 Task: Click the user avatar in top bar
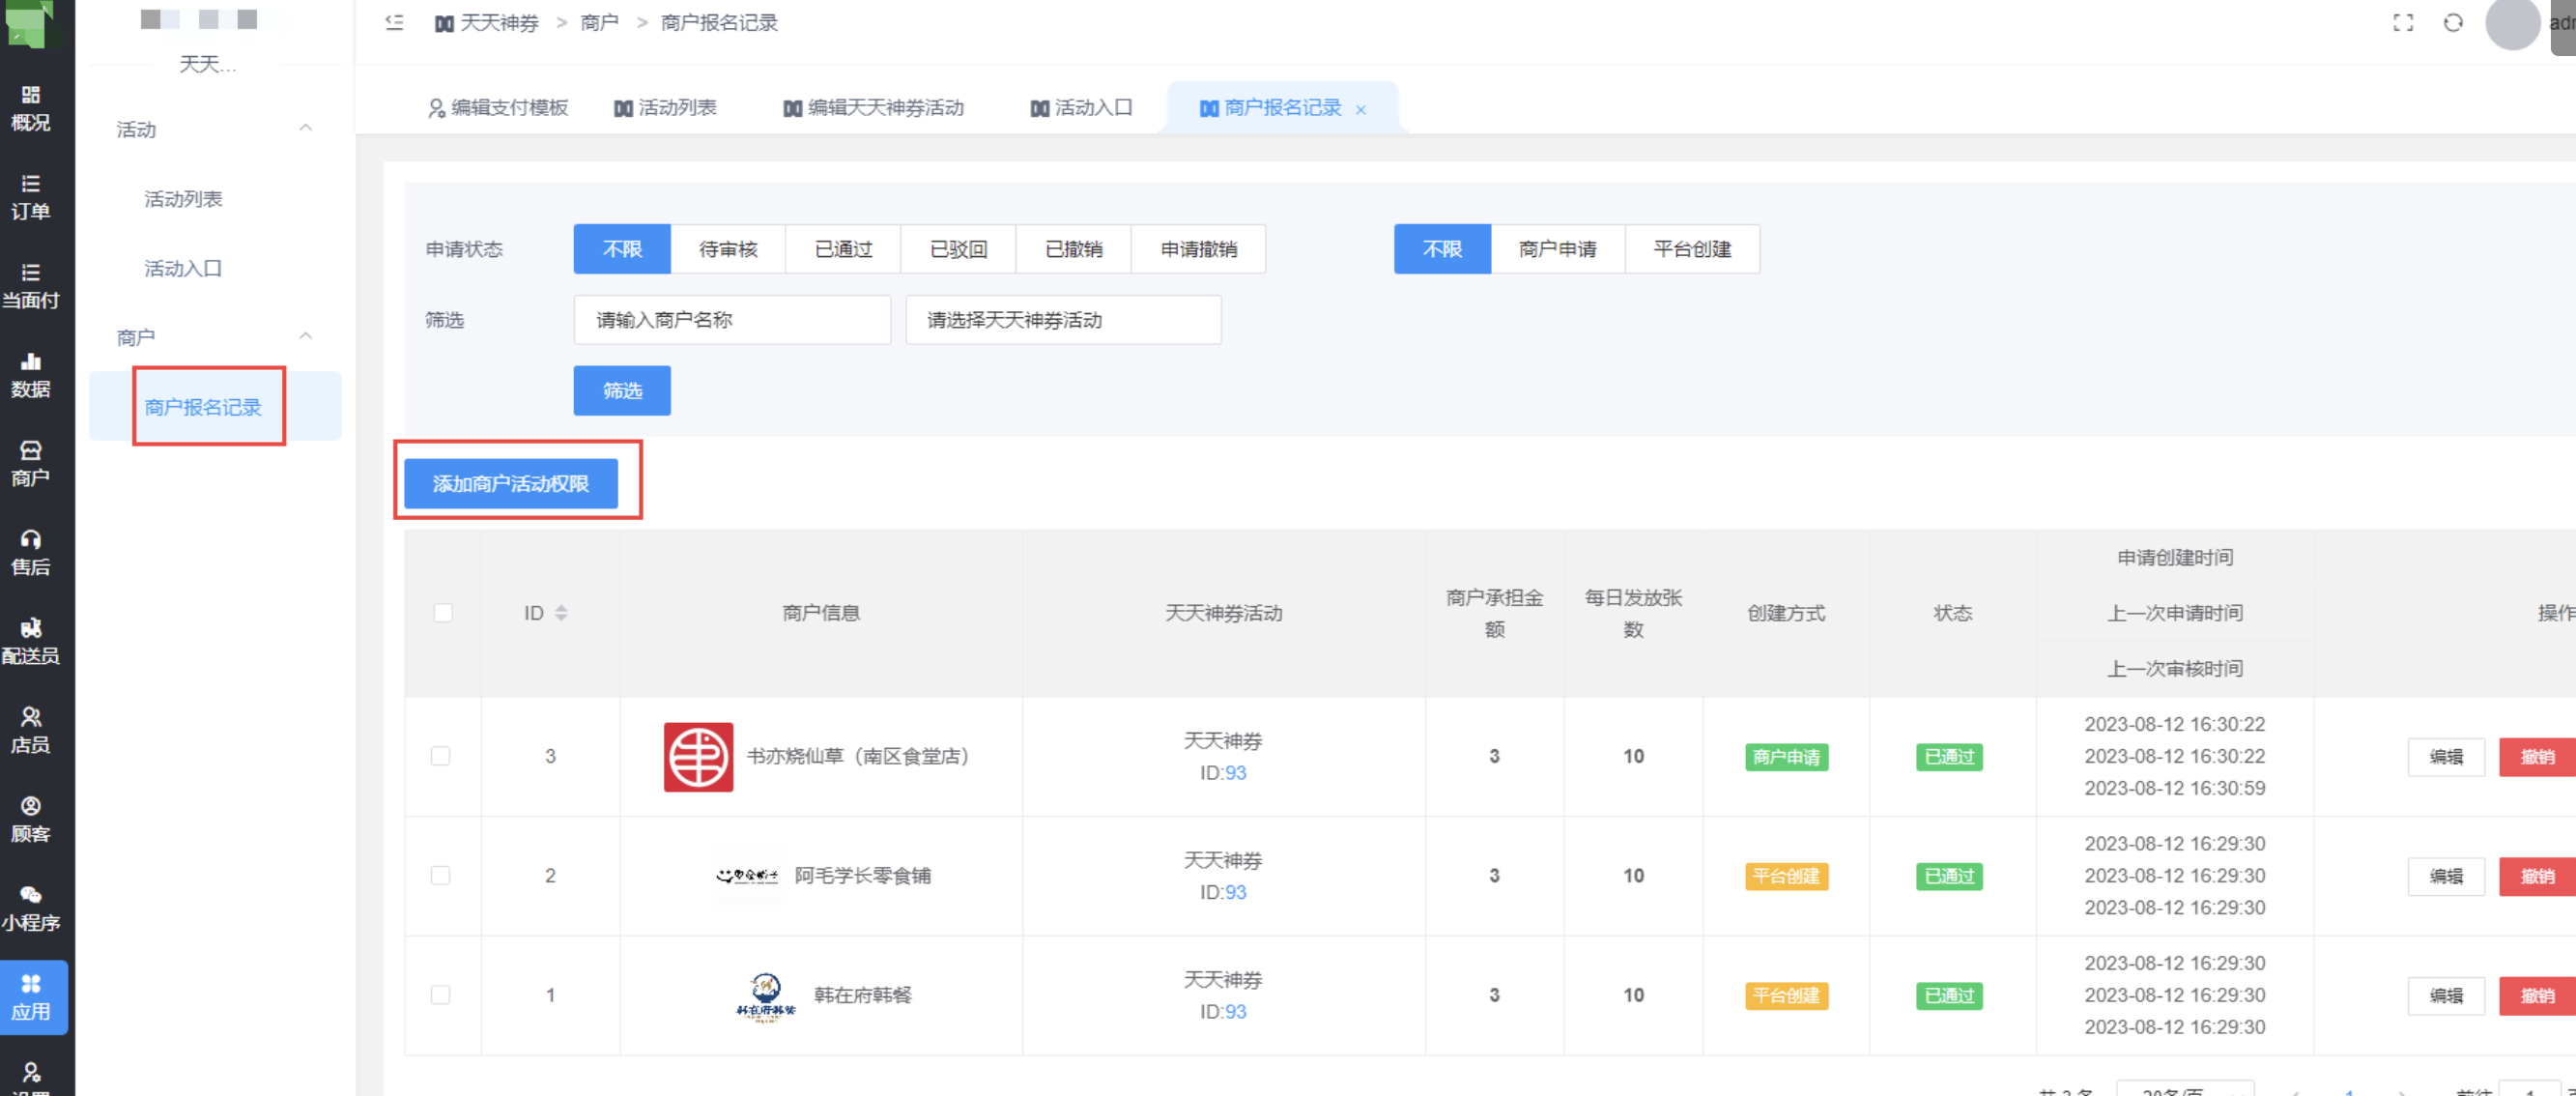point(2512,23)
